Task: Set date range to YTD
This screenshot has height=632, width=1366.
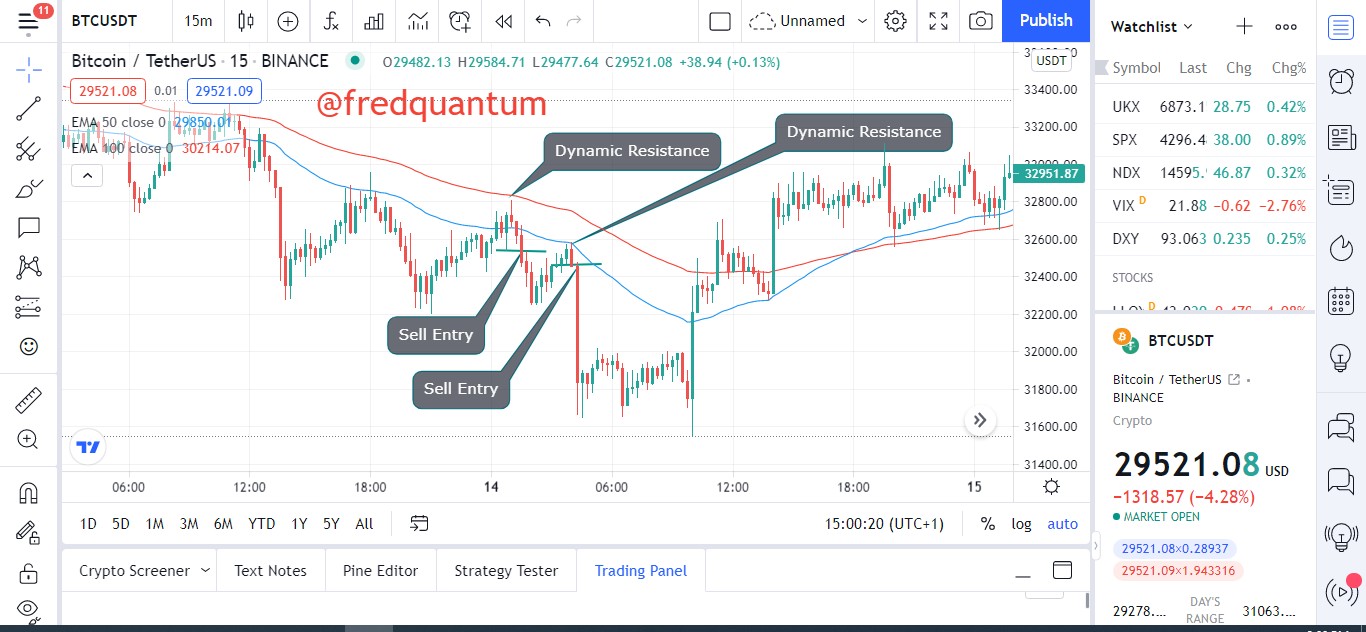Action: tap(262, 523)
